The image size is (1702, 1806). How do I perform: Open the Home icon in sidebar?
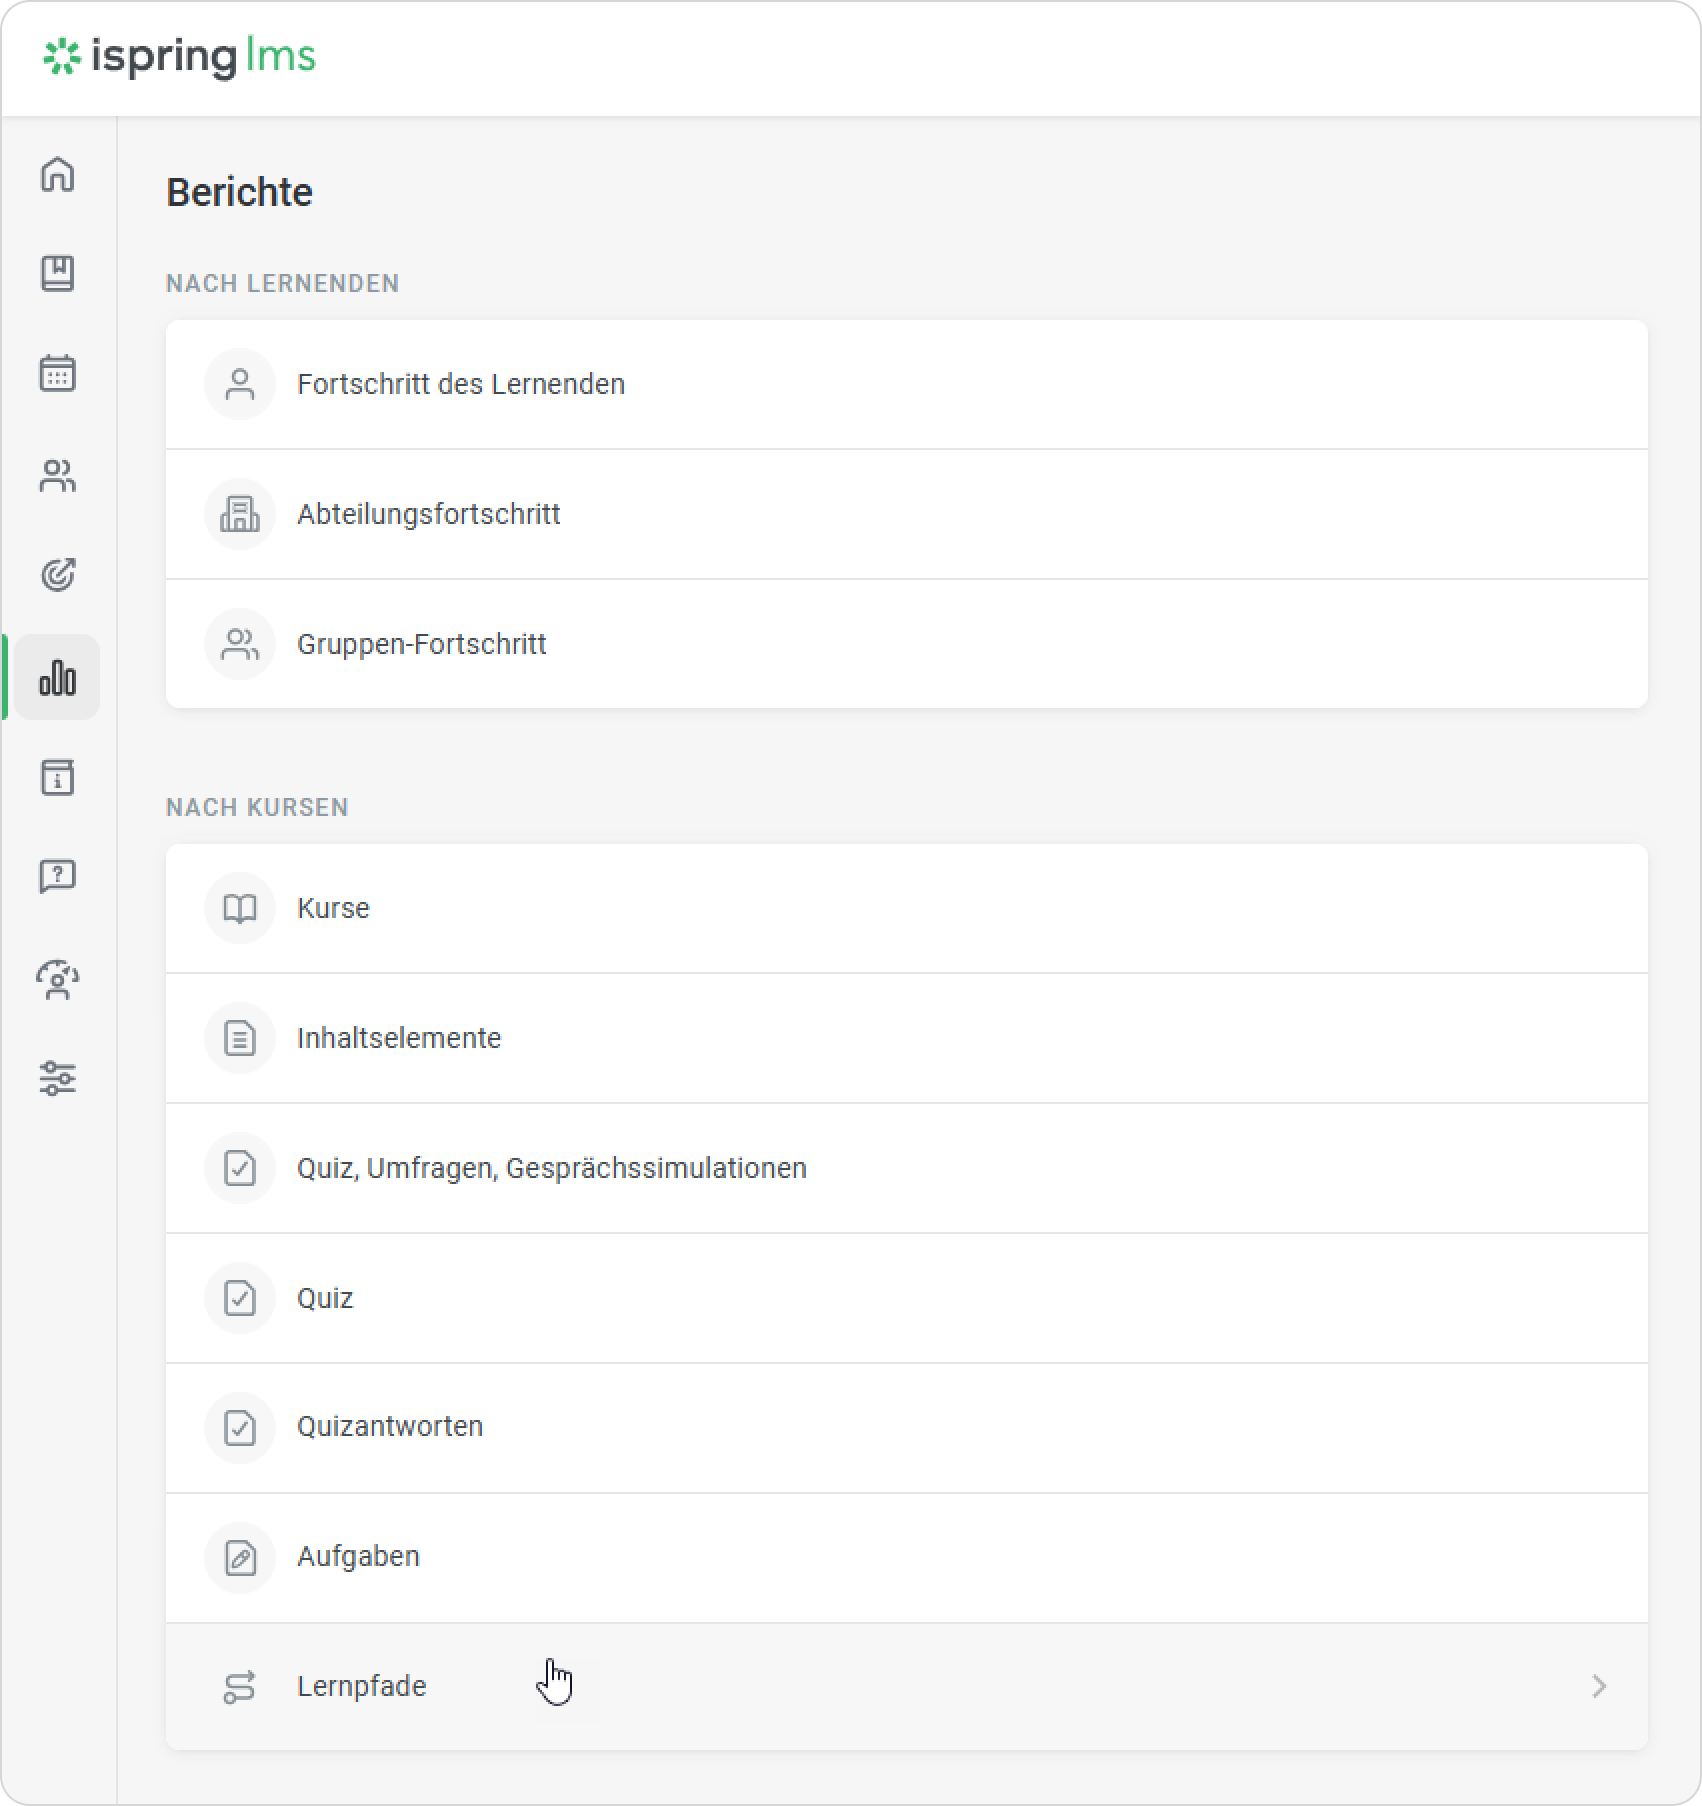[x=58, y=174]
